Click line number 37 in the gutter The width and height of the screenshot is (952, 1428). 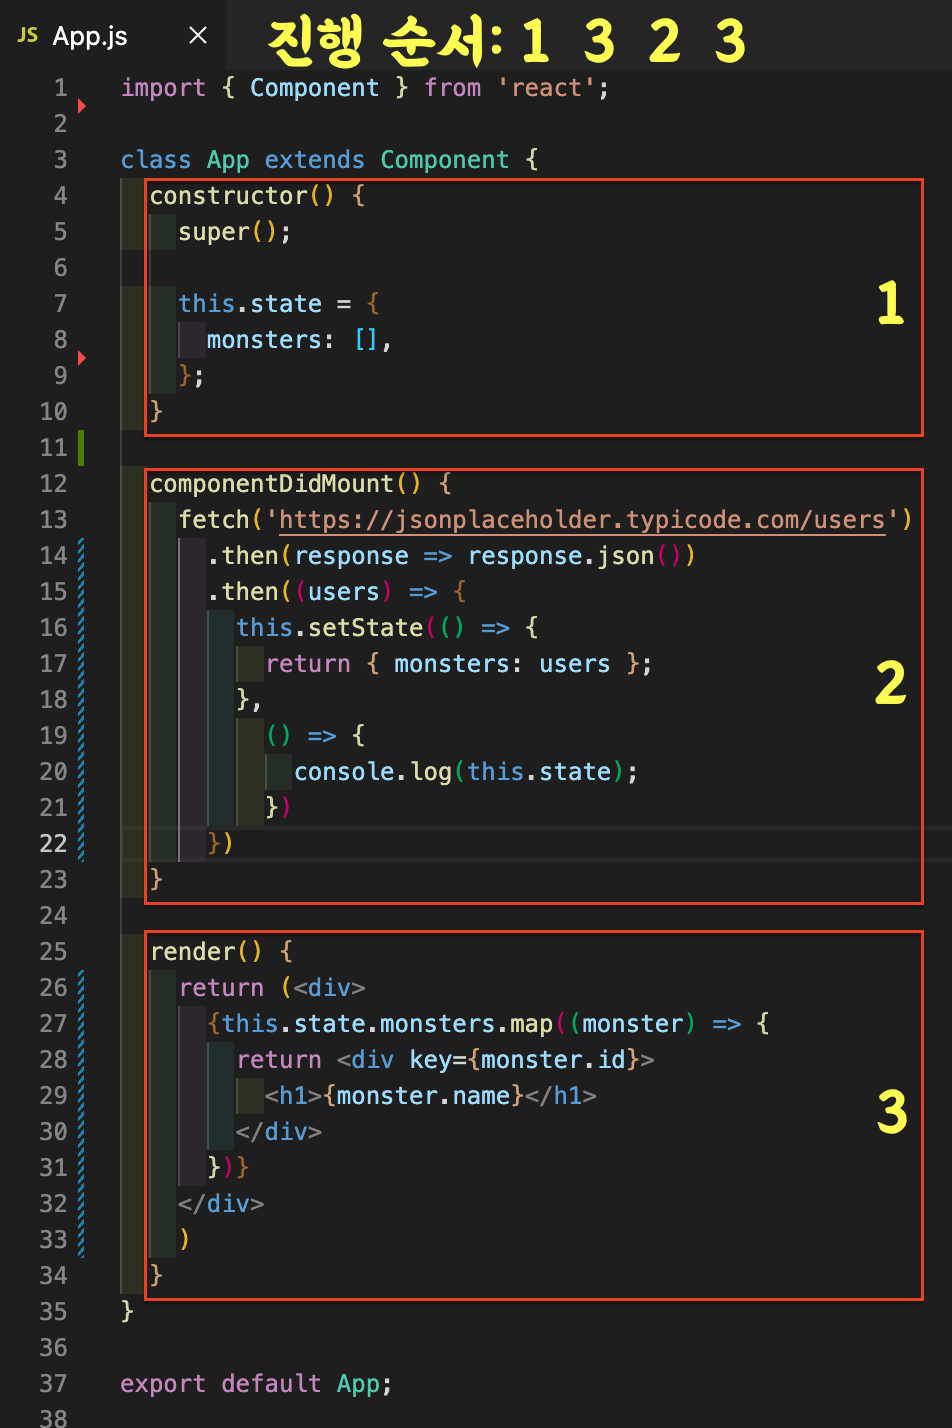[54, 1384]
